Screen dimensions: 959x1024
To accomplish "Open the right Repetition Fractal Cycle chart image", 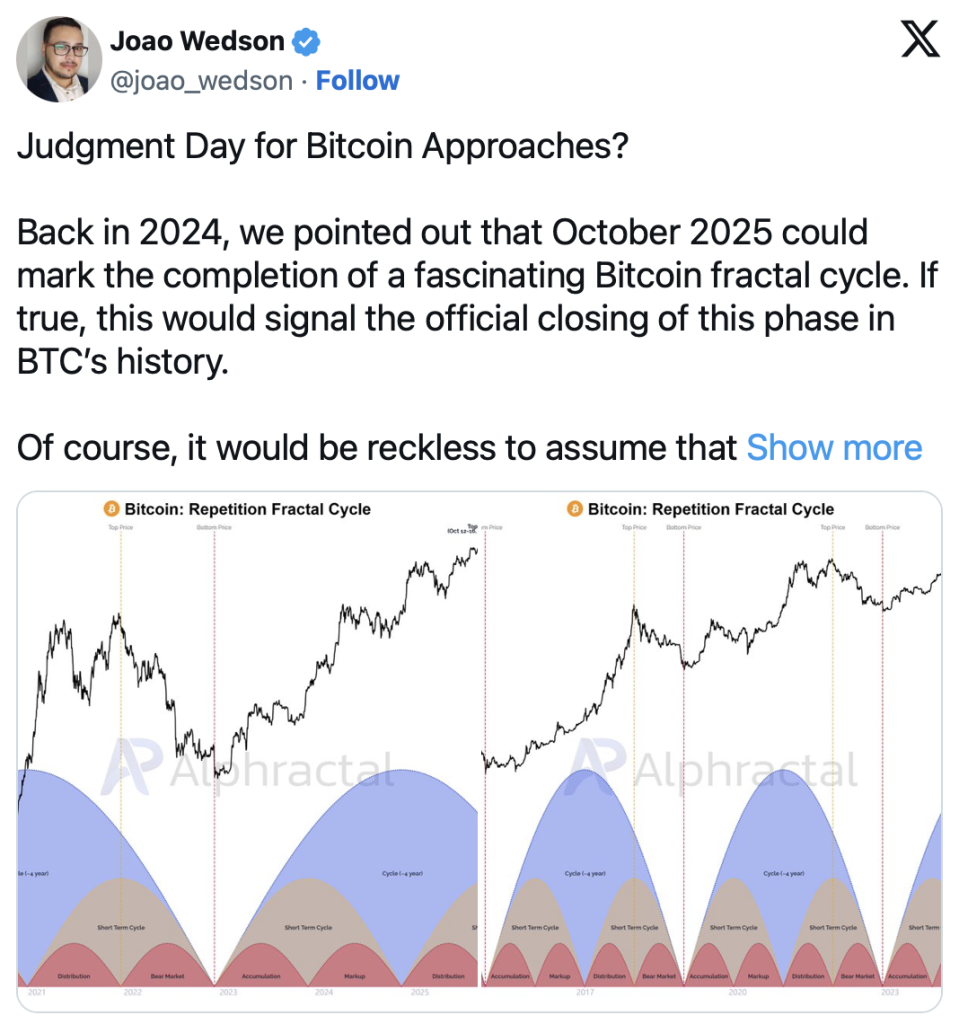I will (711, 751).
